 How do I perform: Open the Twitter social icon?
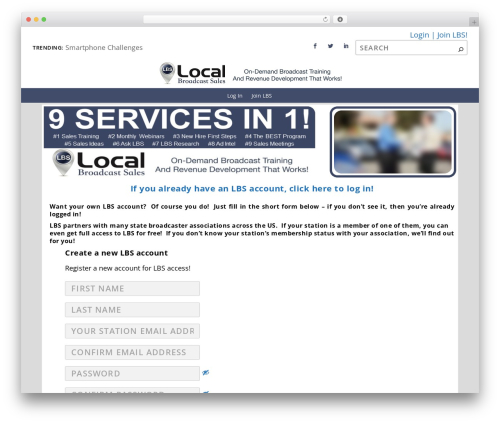pos(330,46)
